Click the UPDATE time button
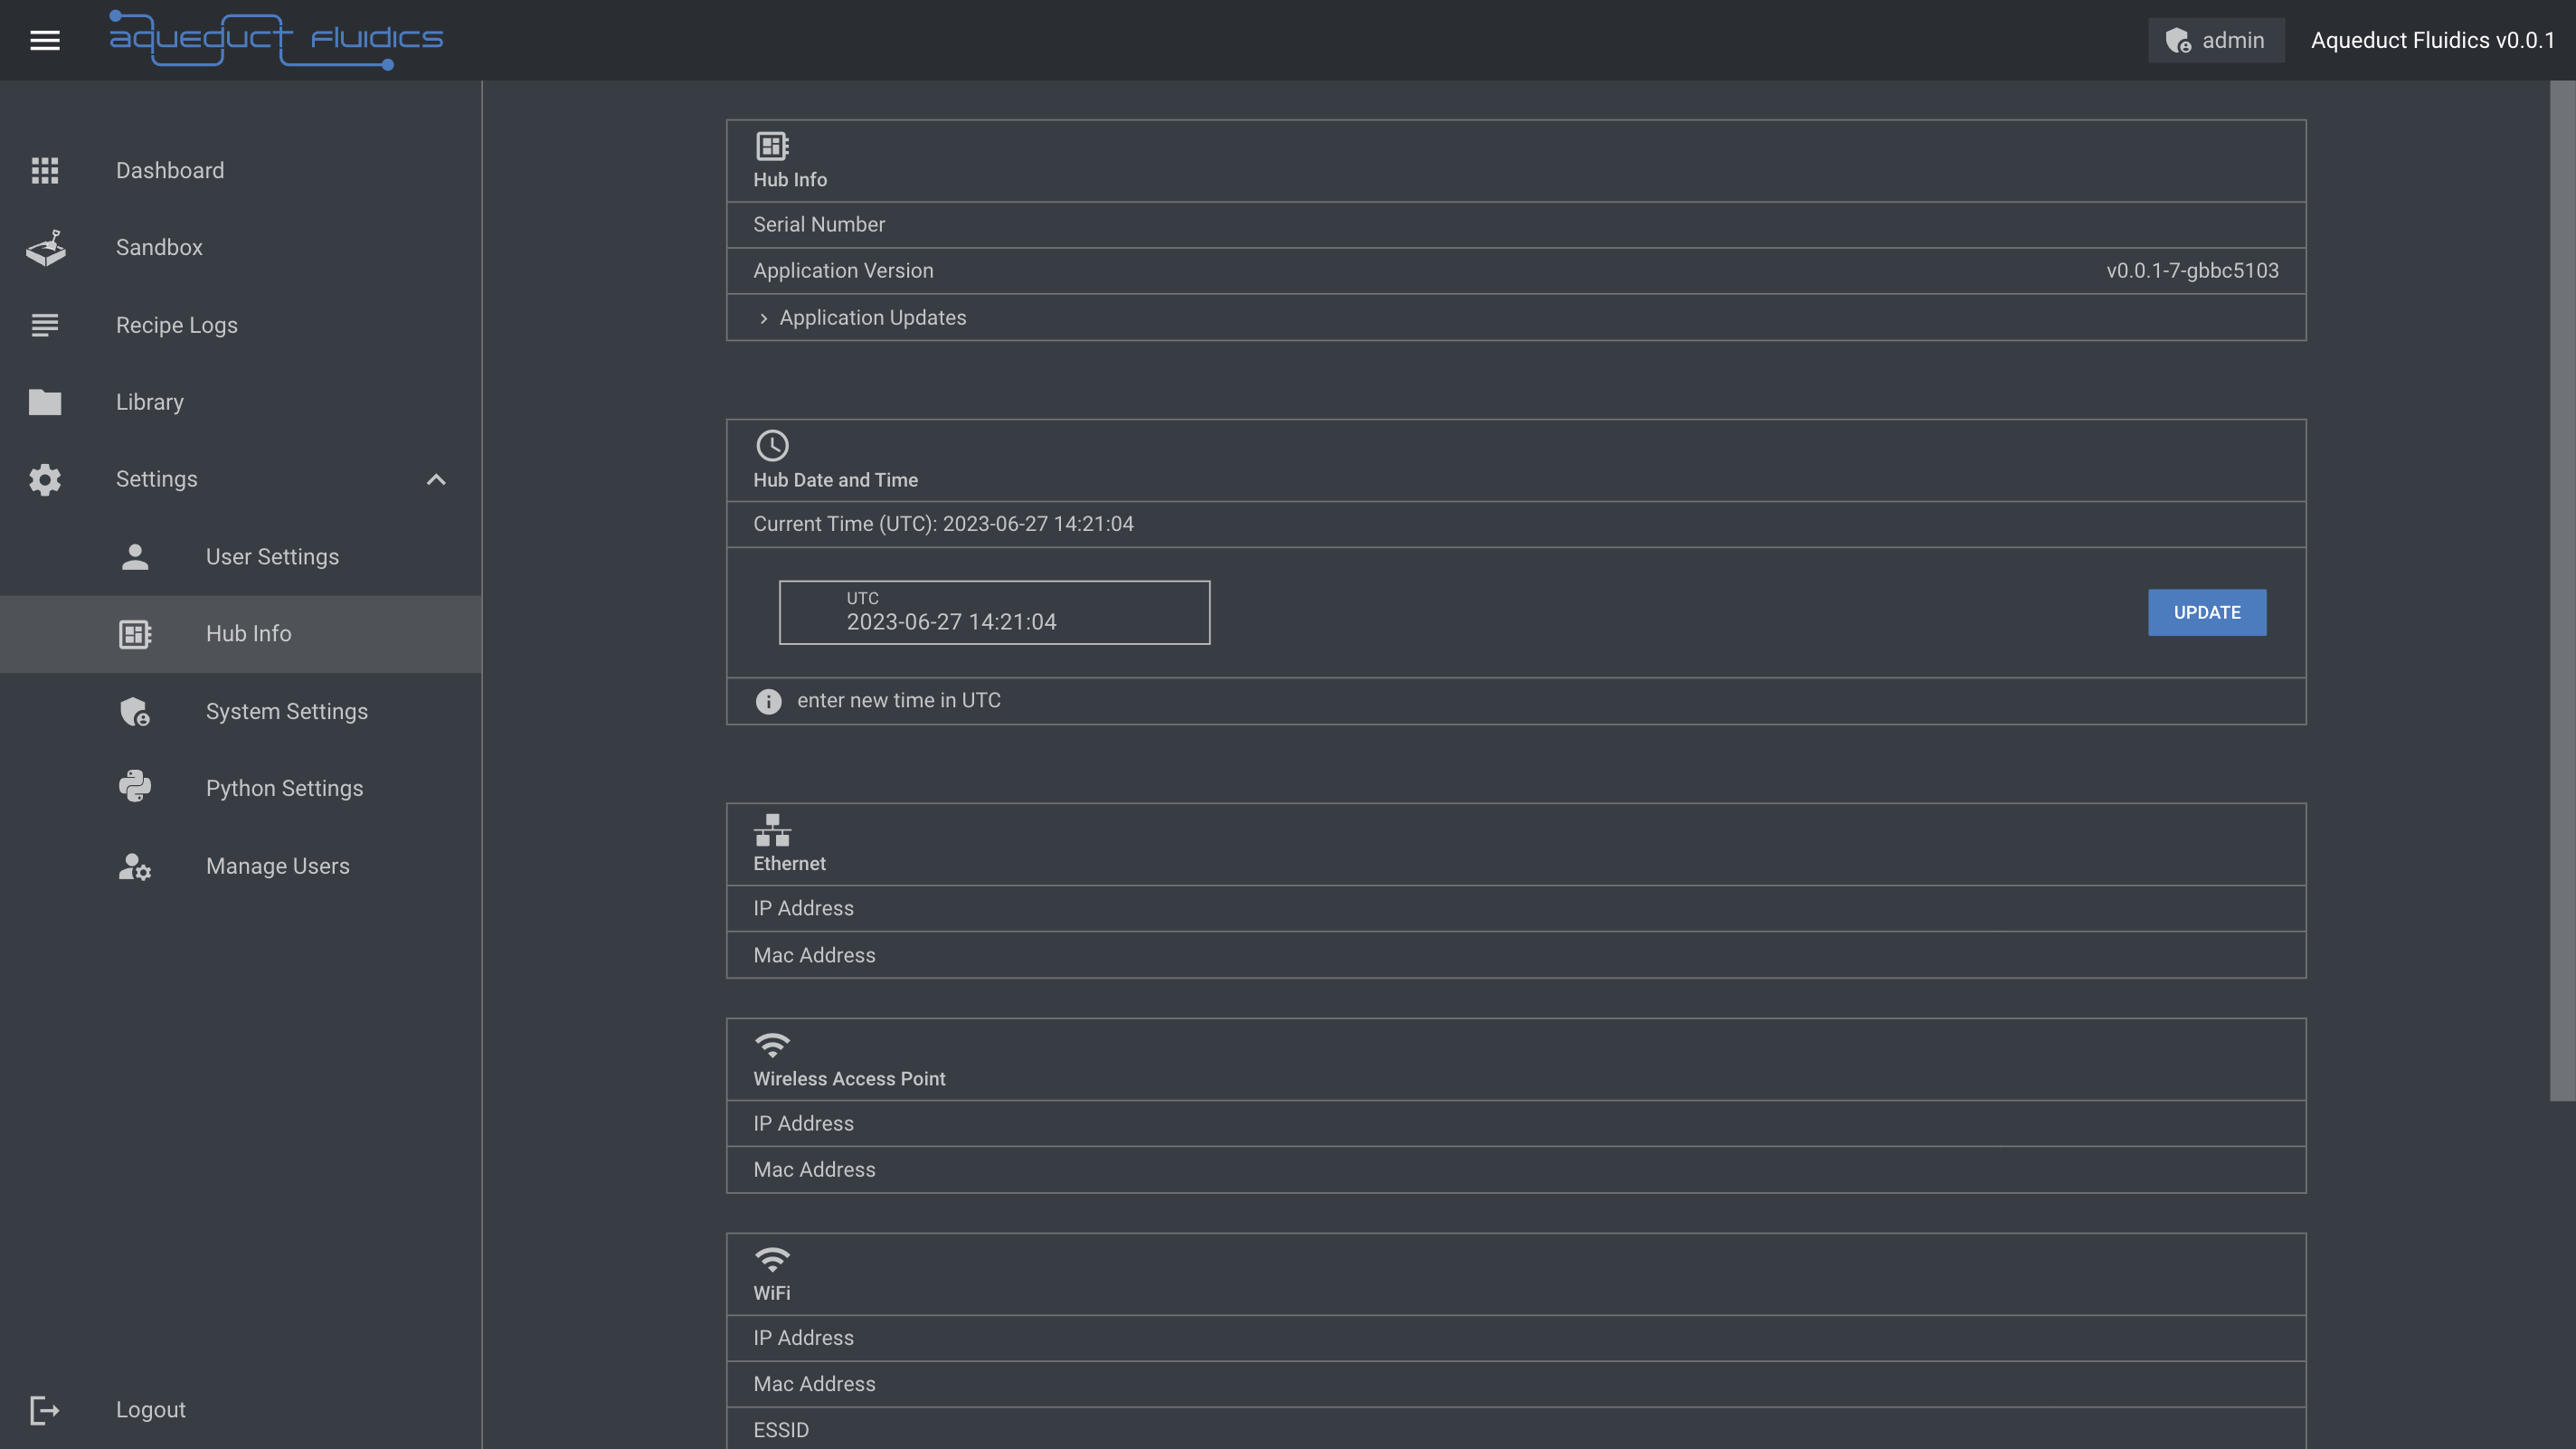2576x1449 pixels. click(2207, 612)
